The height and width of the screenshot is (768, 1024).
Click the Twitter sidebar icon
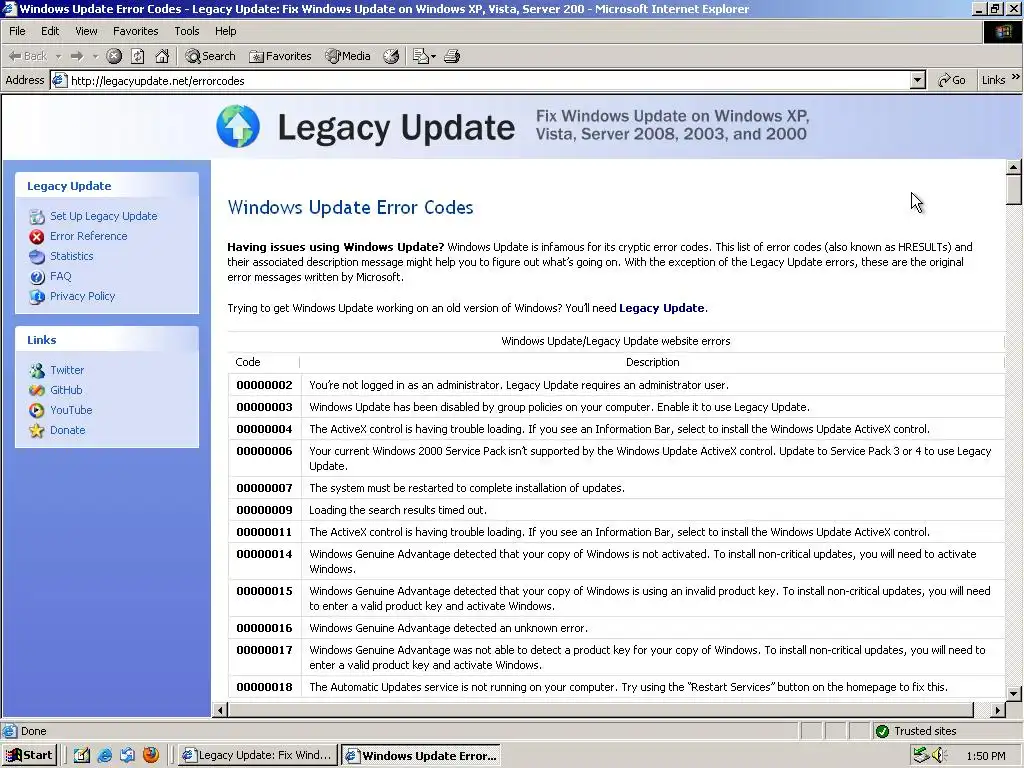(x=37, y=370)
